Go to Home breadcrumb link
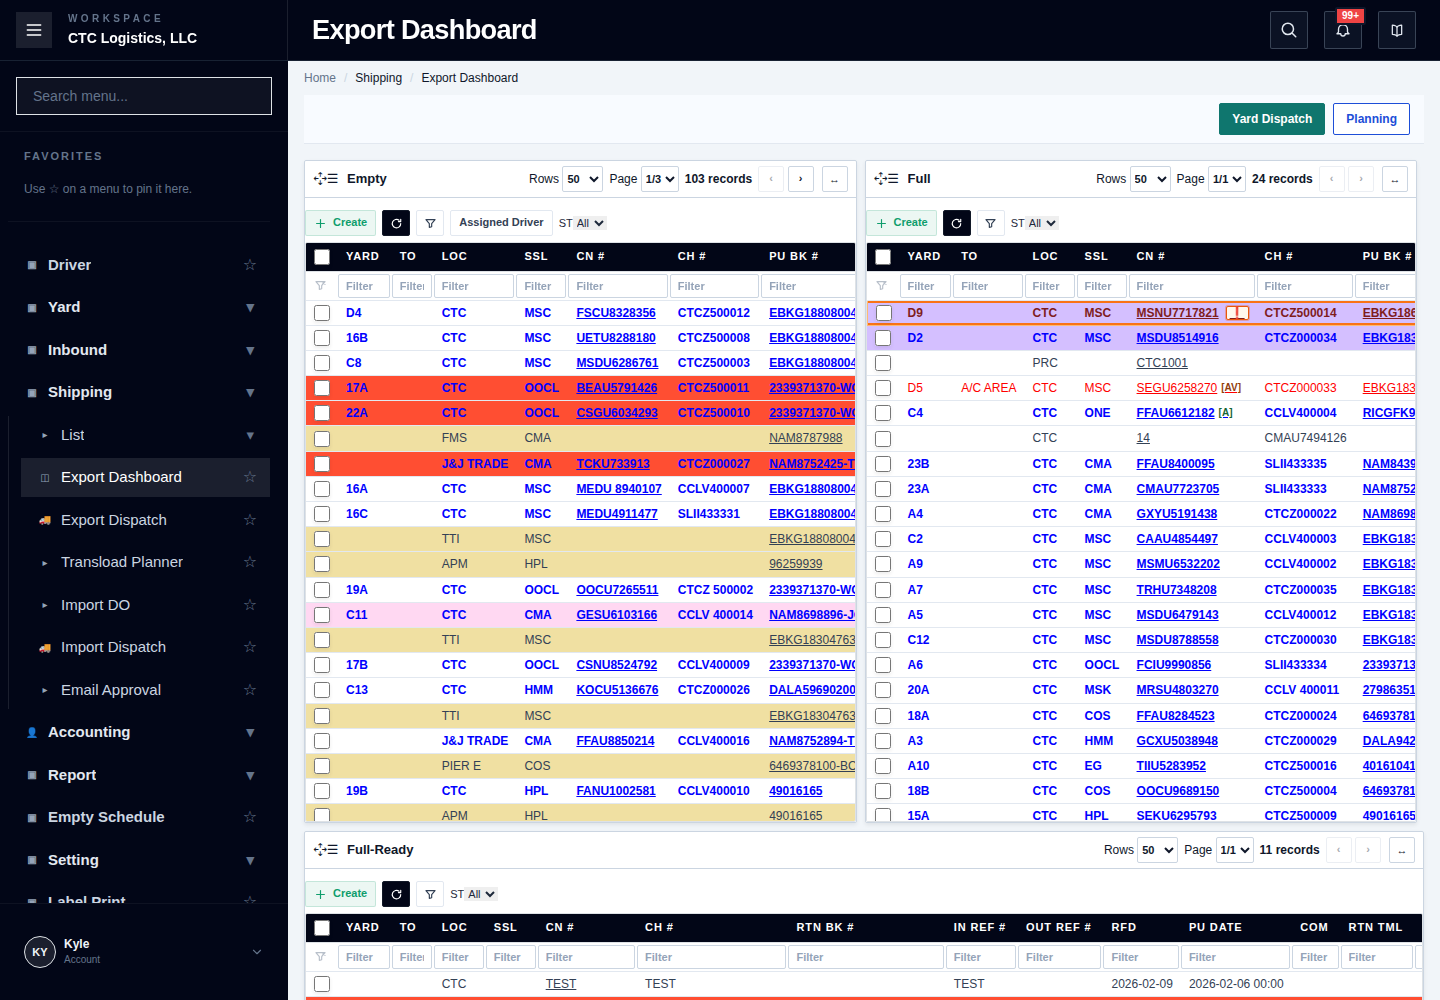Screen dimensions: 1440x1000 click(x=320, y=78)
